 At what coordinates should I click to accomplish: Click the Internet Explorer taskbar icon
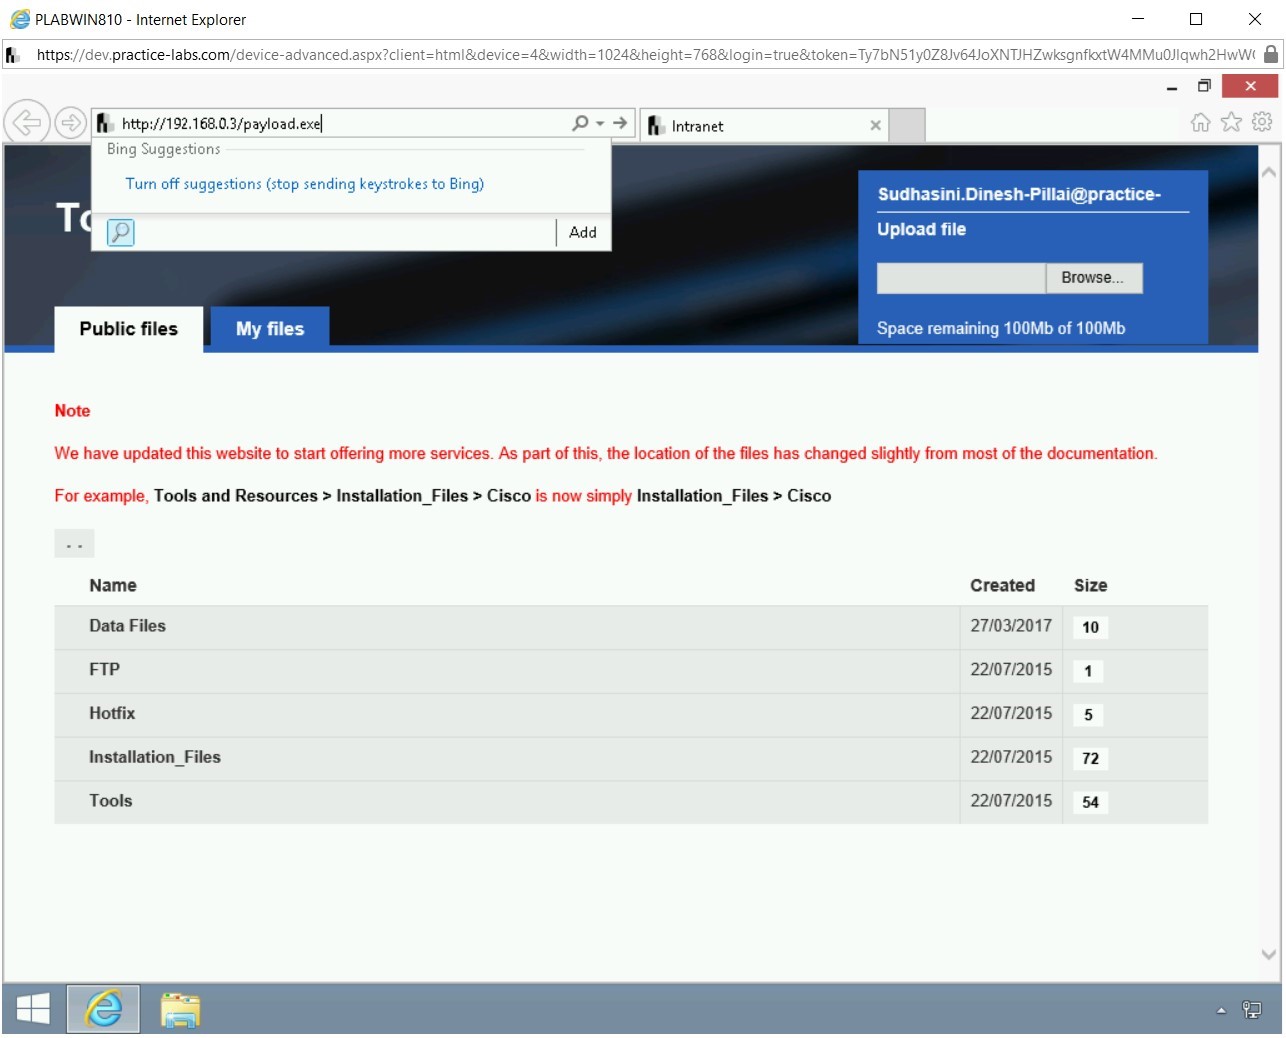click(103, 1010)
